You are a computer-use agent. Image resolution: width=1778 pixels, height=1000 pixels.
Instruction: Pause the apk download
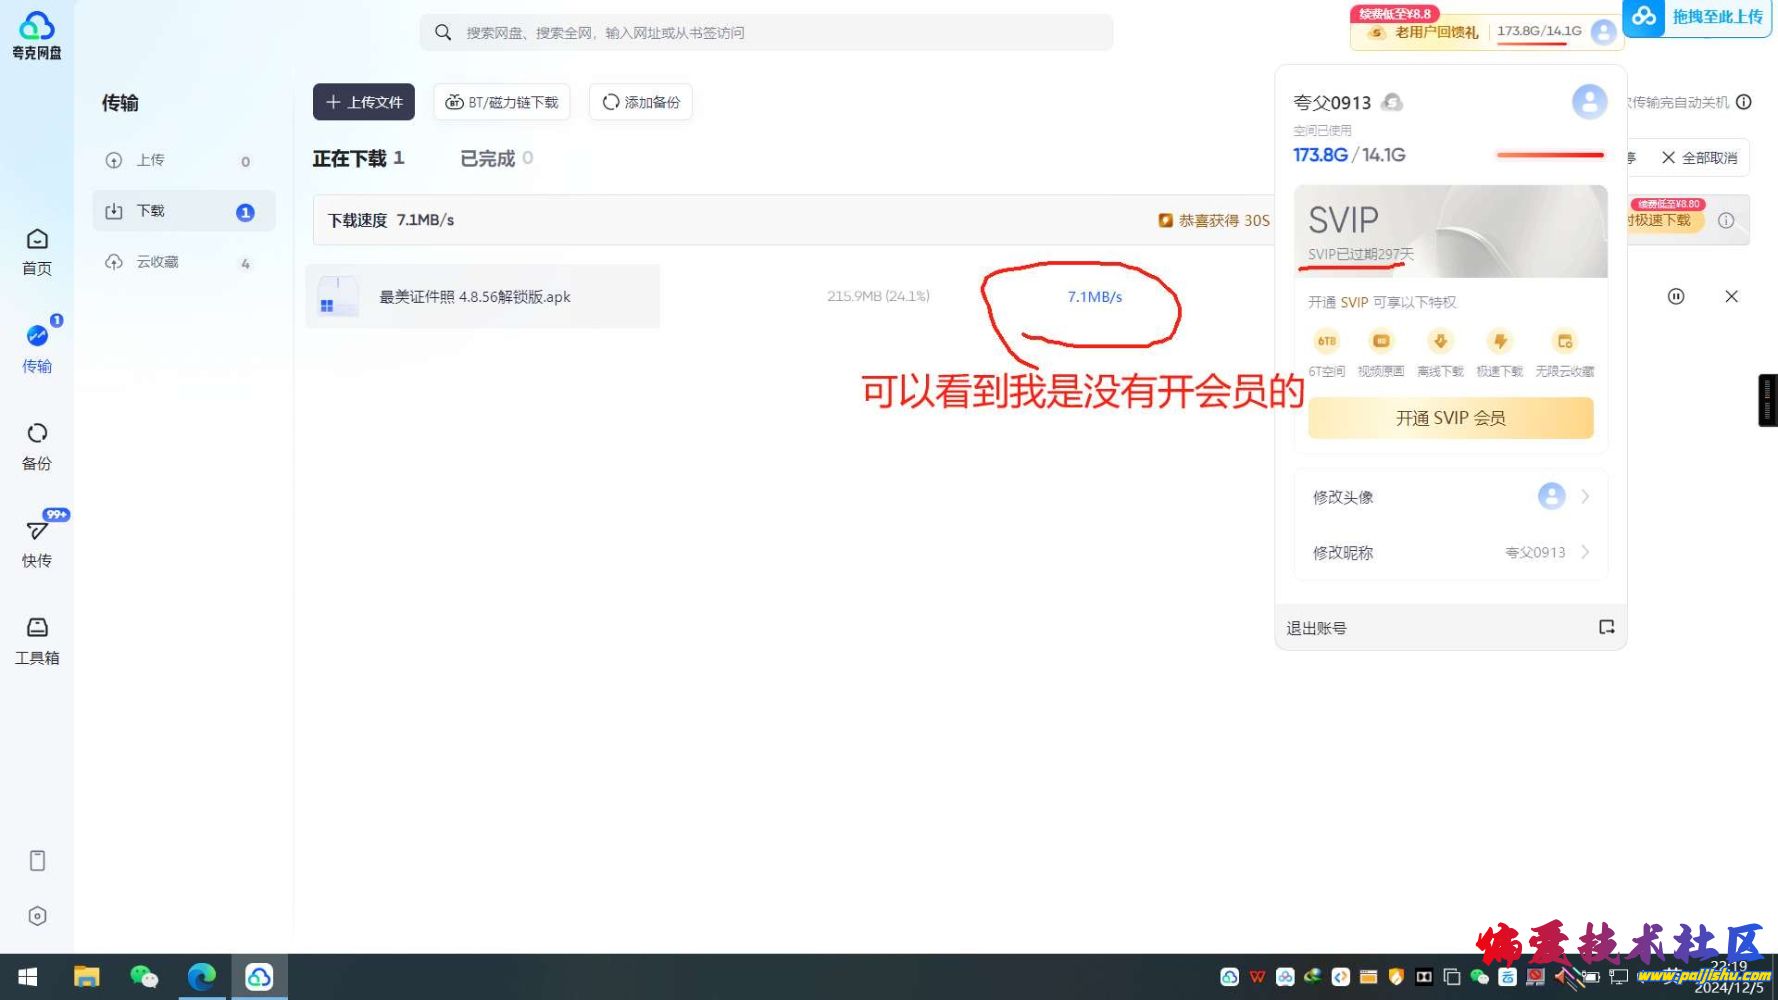(1676, 297)
